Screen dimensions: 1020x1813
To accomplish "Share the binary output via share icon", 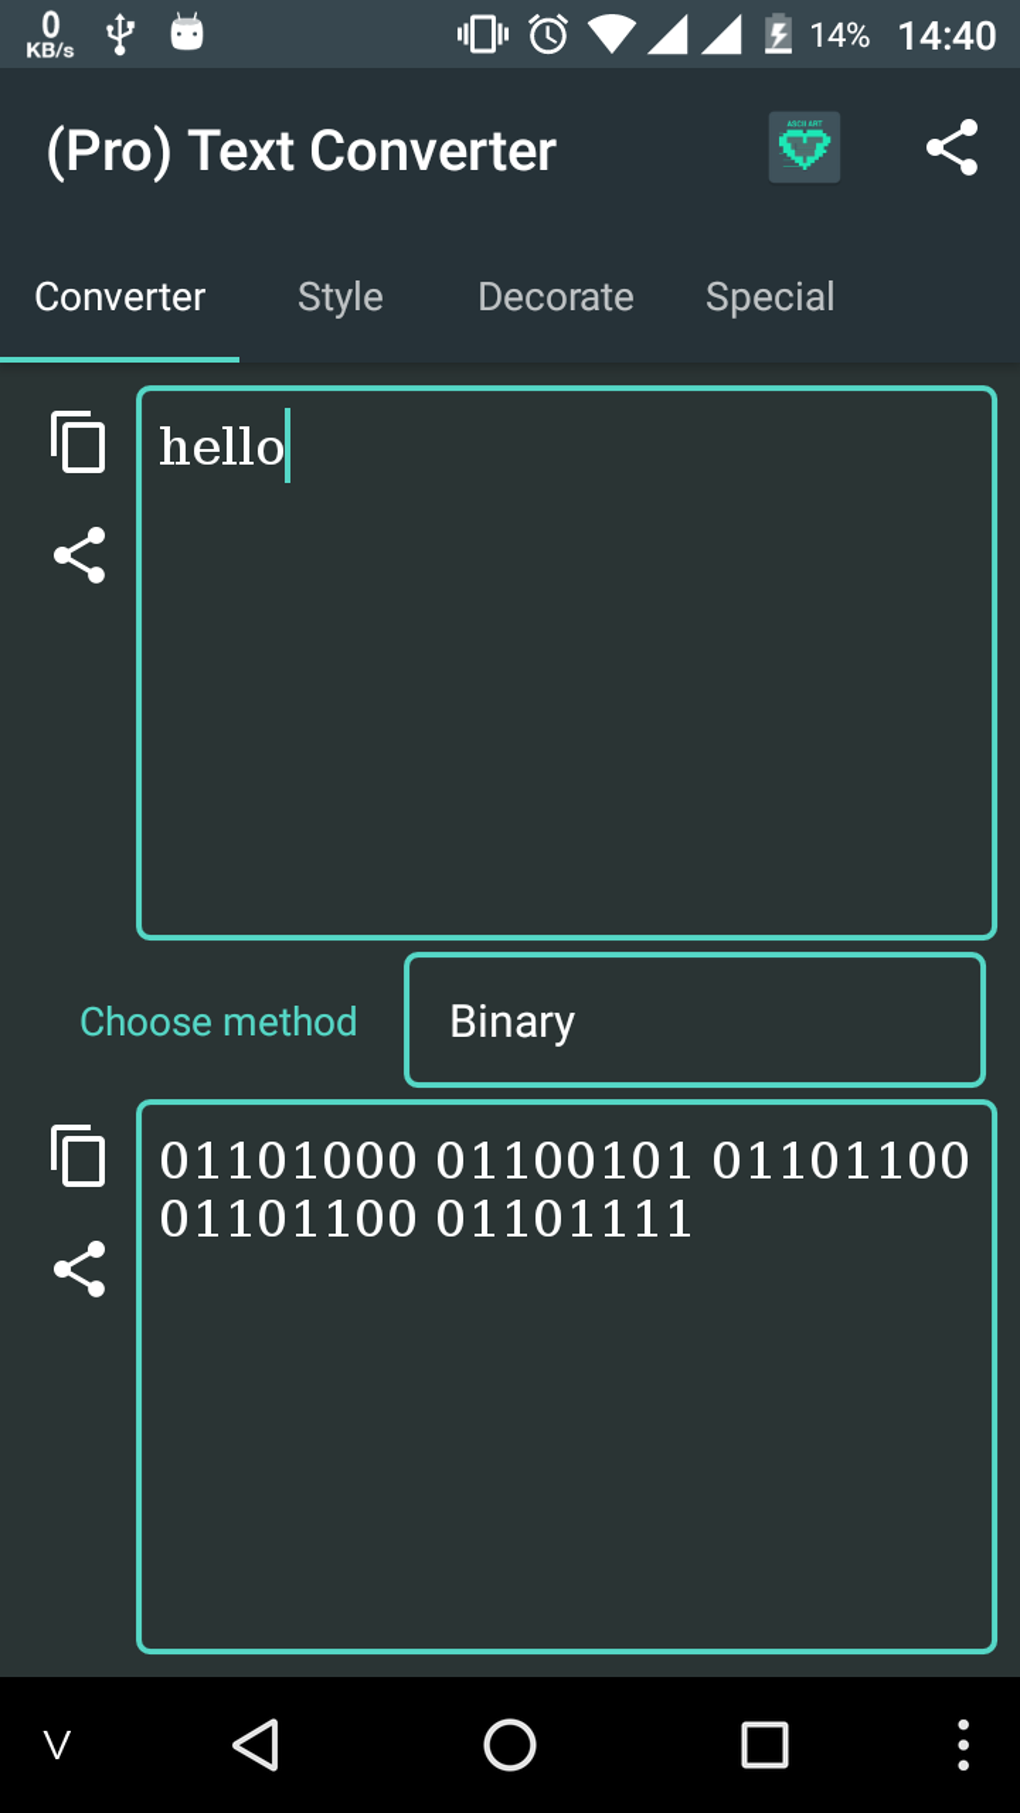I will click(x=79, y=1270).
